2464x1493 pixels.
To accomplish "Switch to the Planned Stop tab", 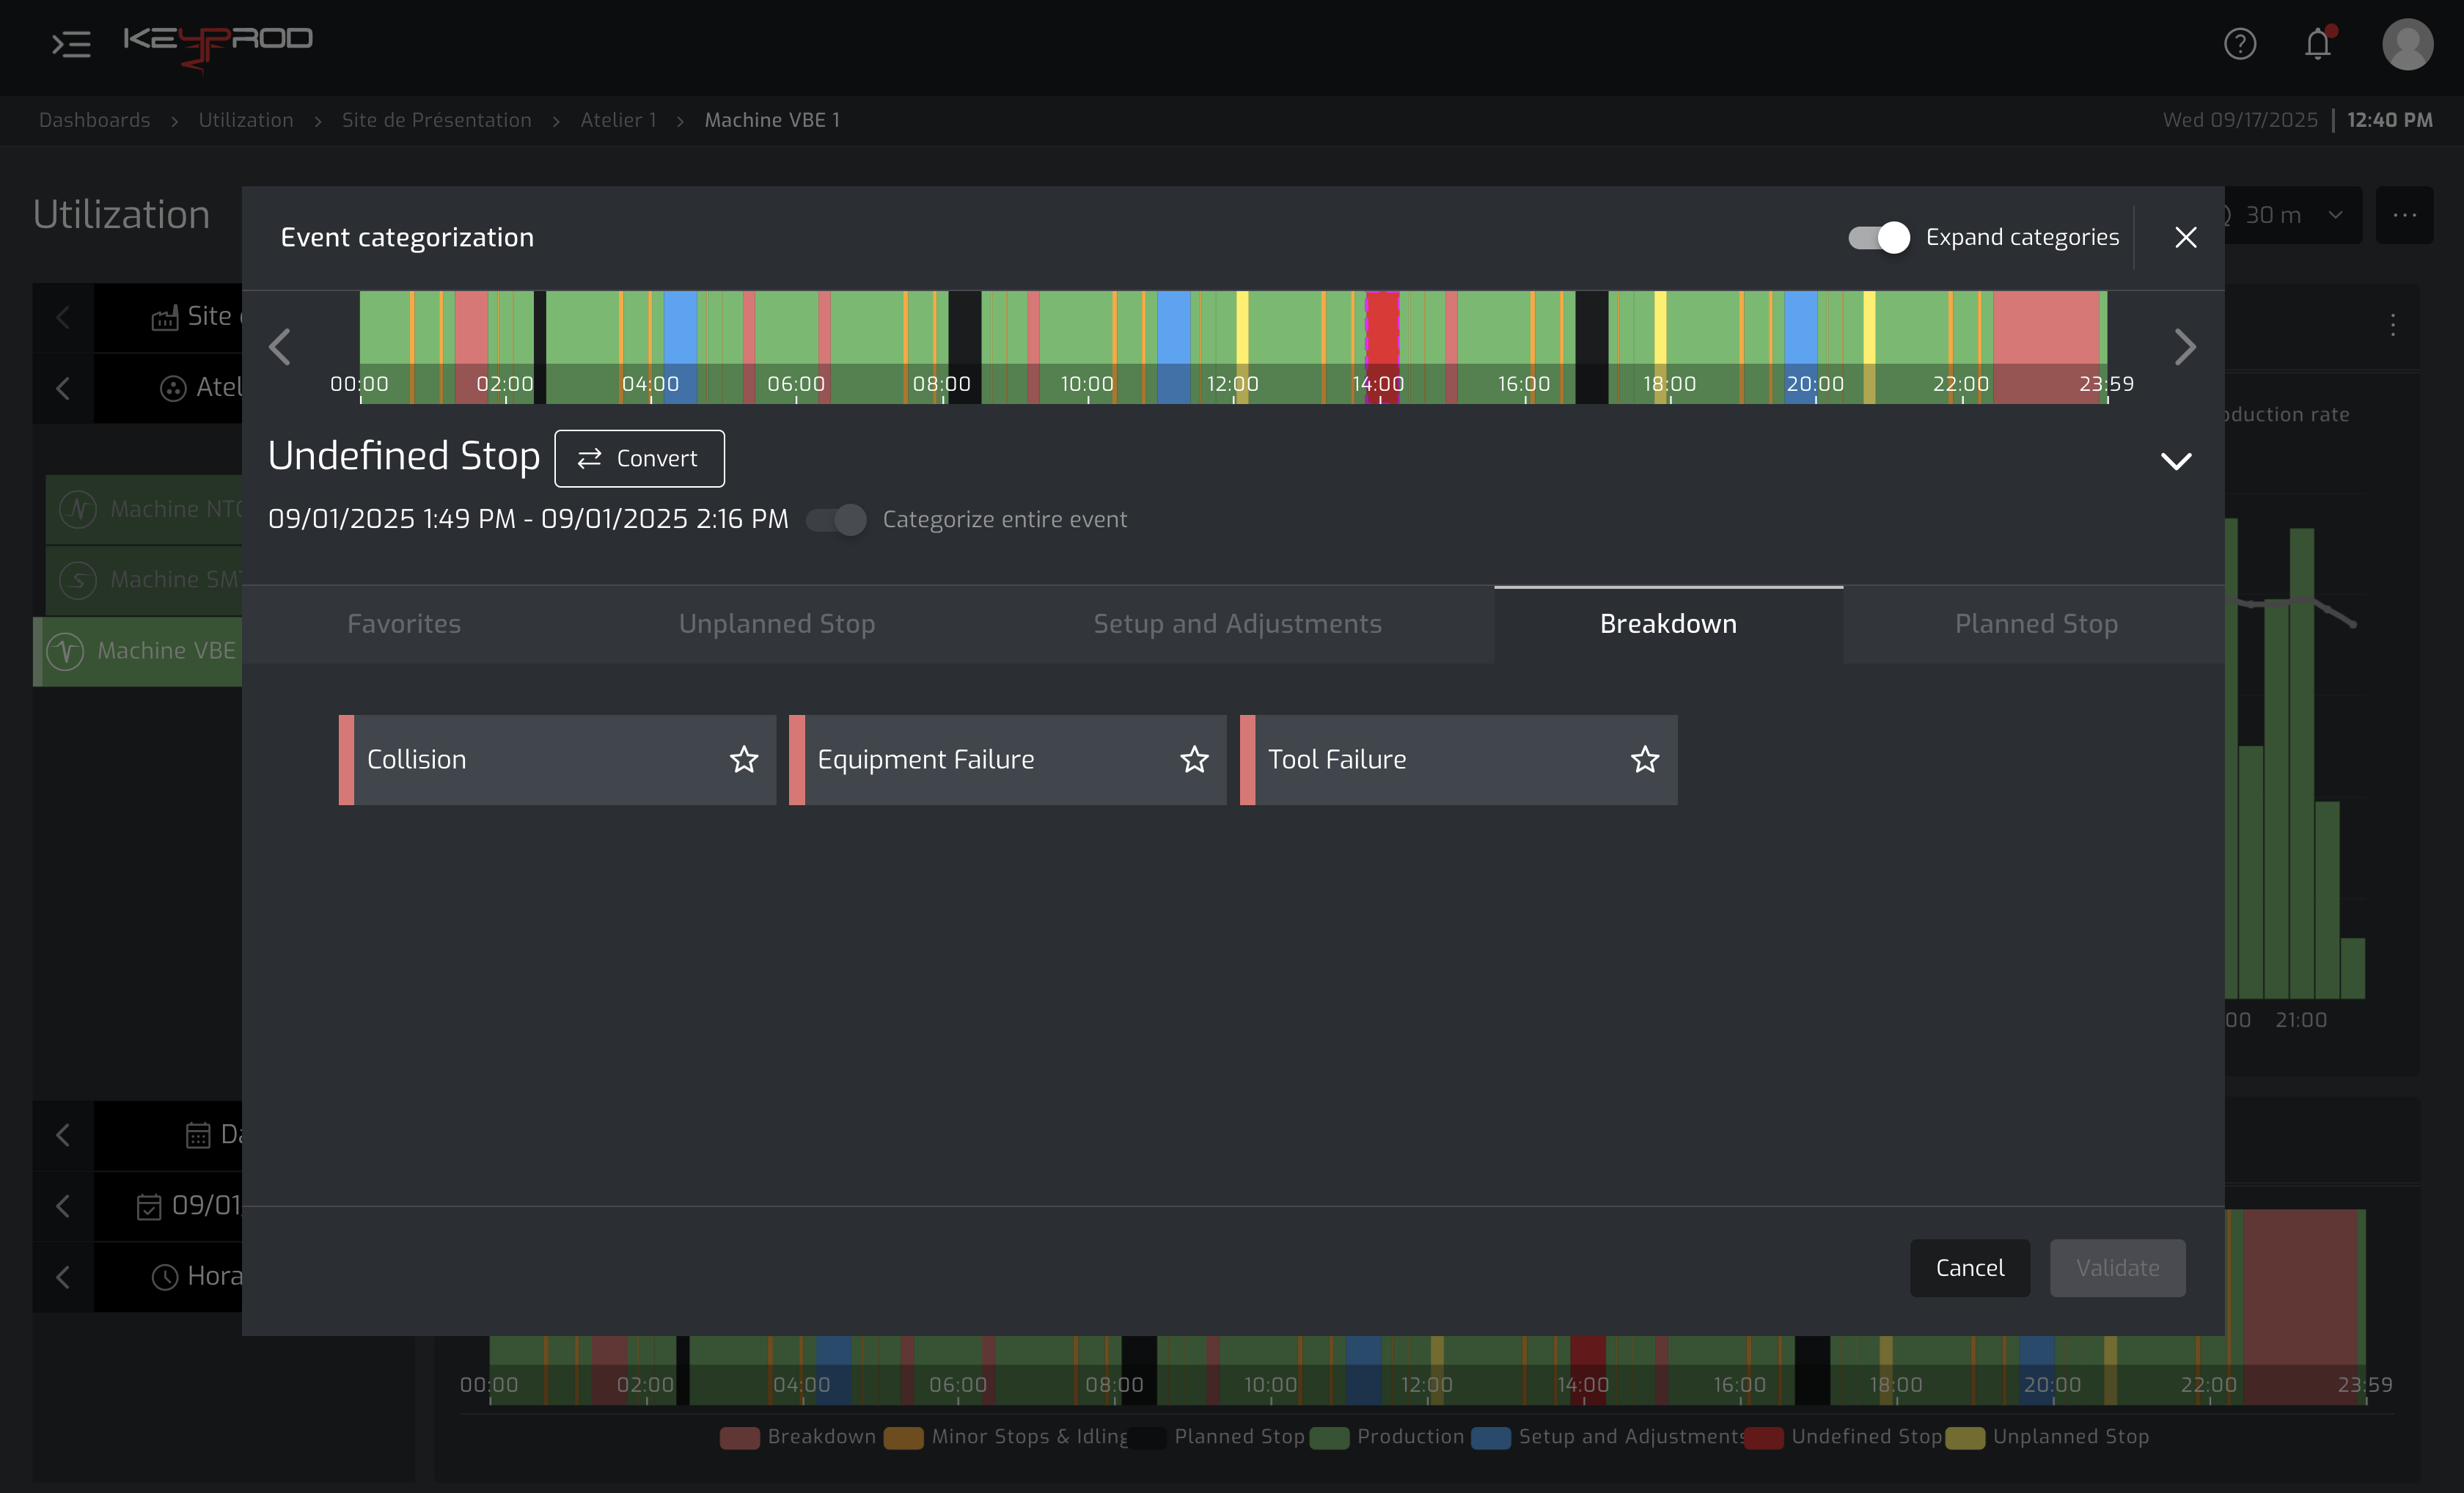I will (x=2036, y=624).
